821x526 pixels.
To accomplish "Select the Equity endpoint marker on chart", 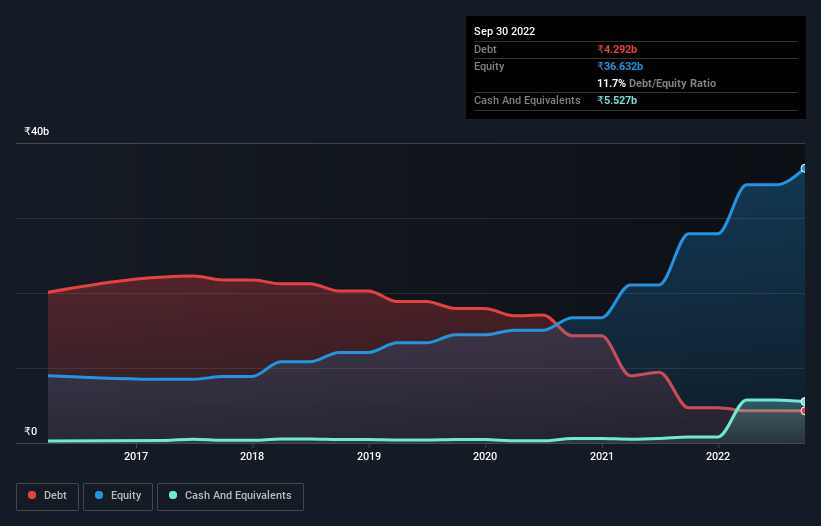I will tap(804, 169).
